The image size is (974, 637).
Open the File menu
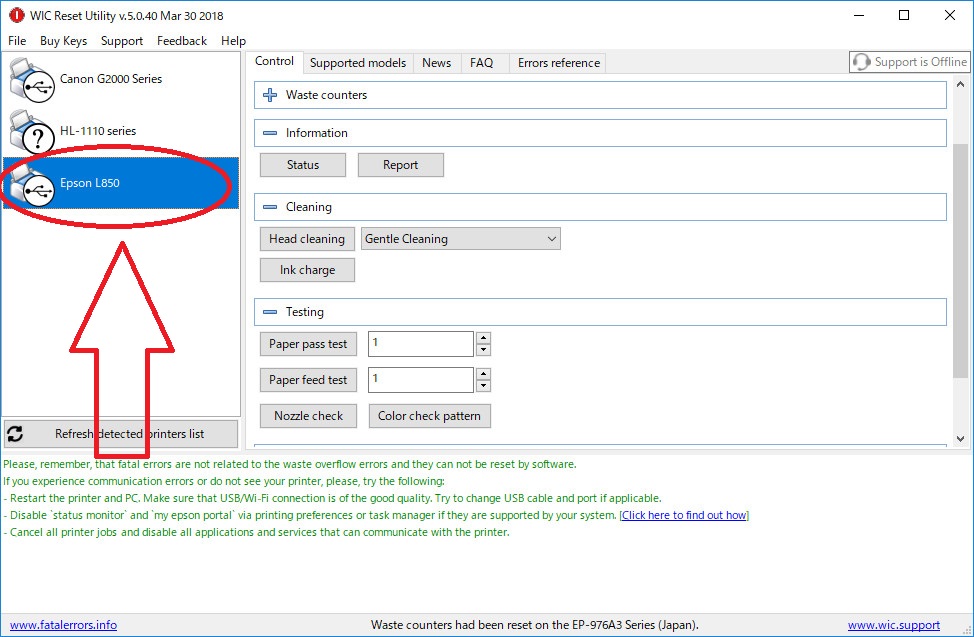click(x=17, y=41)
